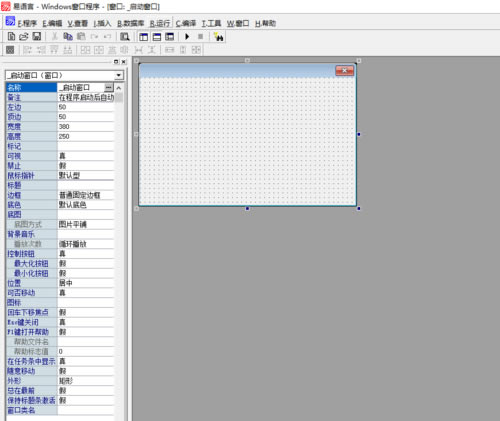
Task: Click the binoculars search icon
Action: tap(218, 37)
